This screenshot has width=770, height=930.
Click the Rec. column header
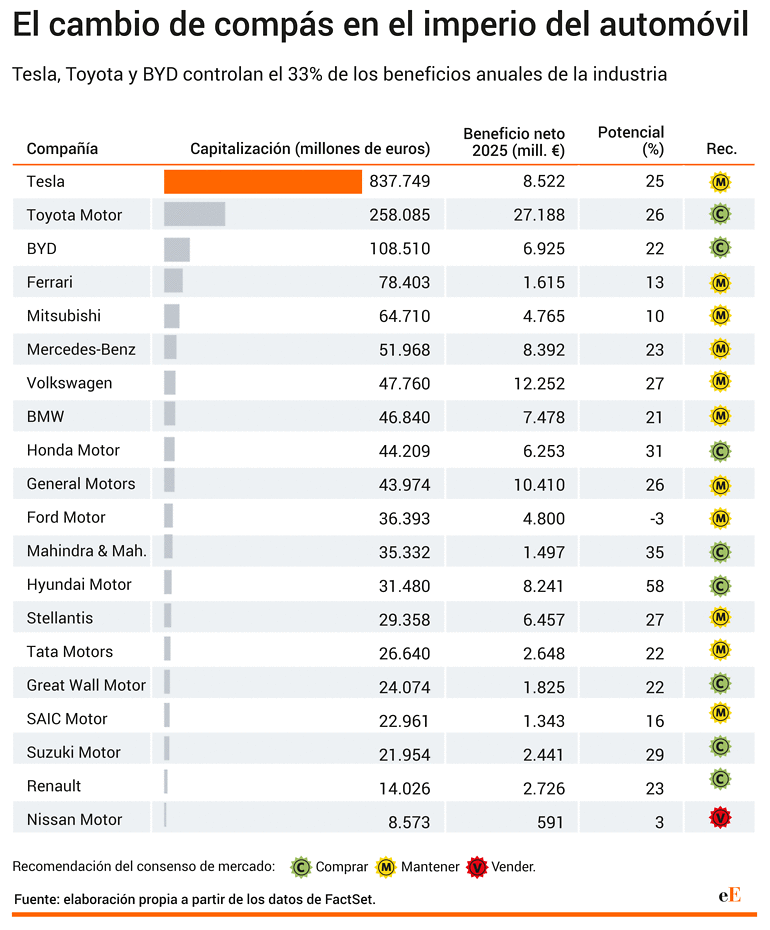721,149
